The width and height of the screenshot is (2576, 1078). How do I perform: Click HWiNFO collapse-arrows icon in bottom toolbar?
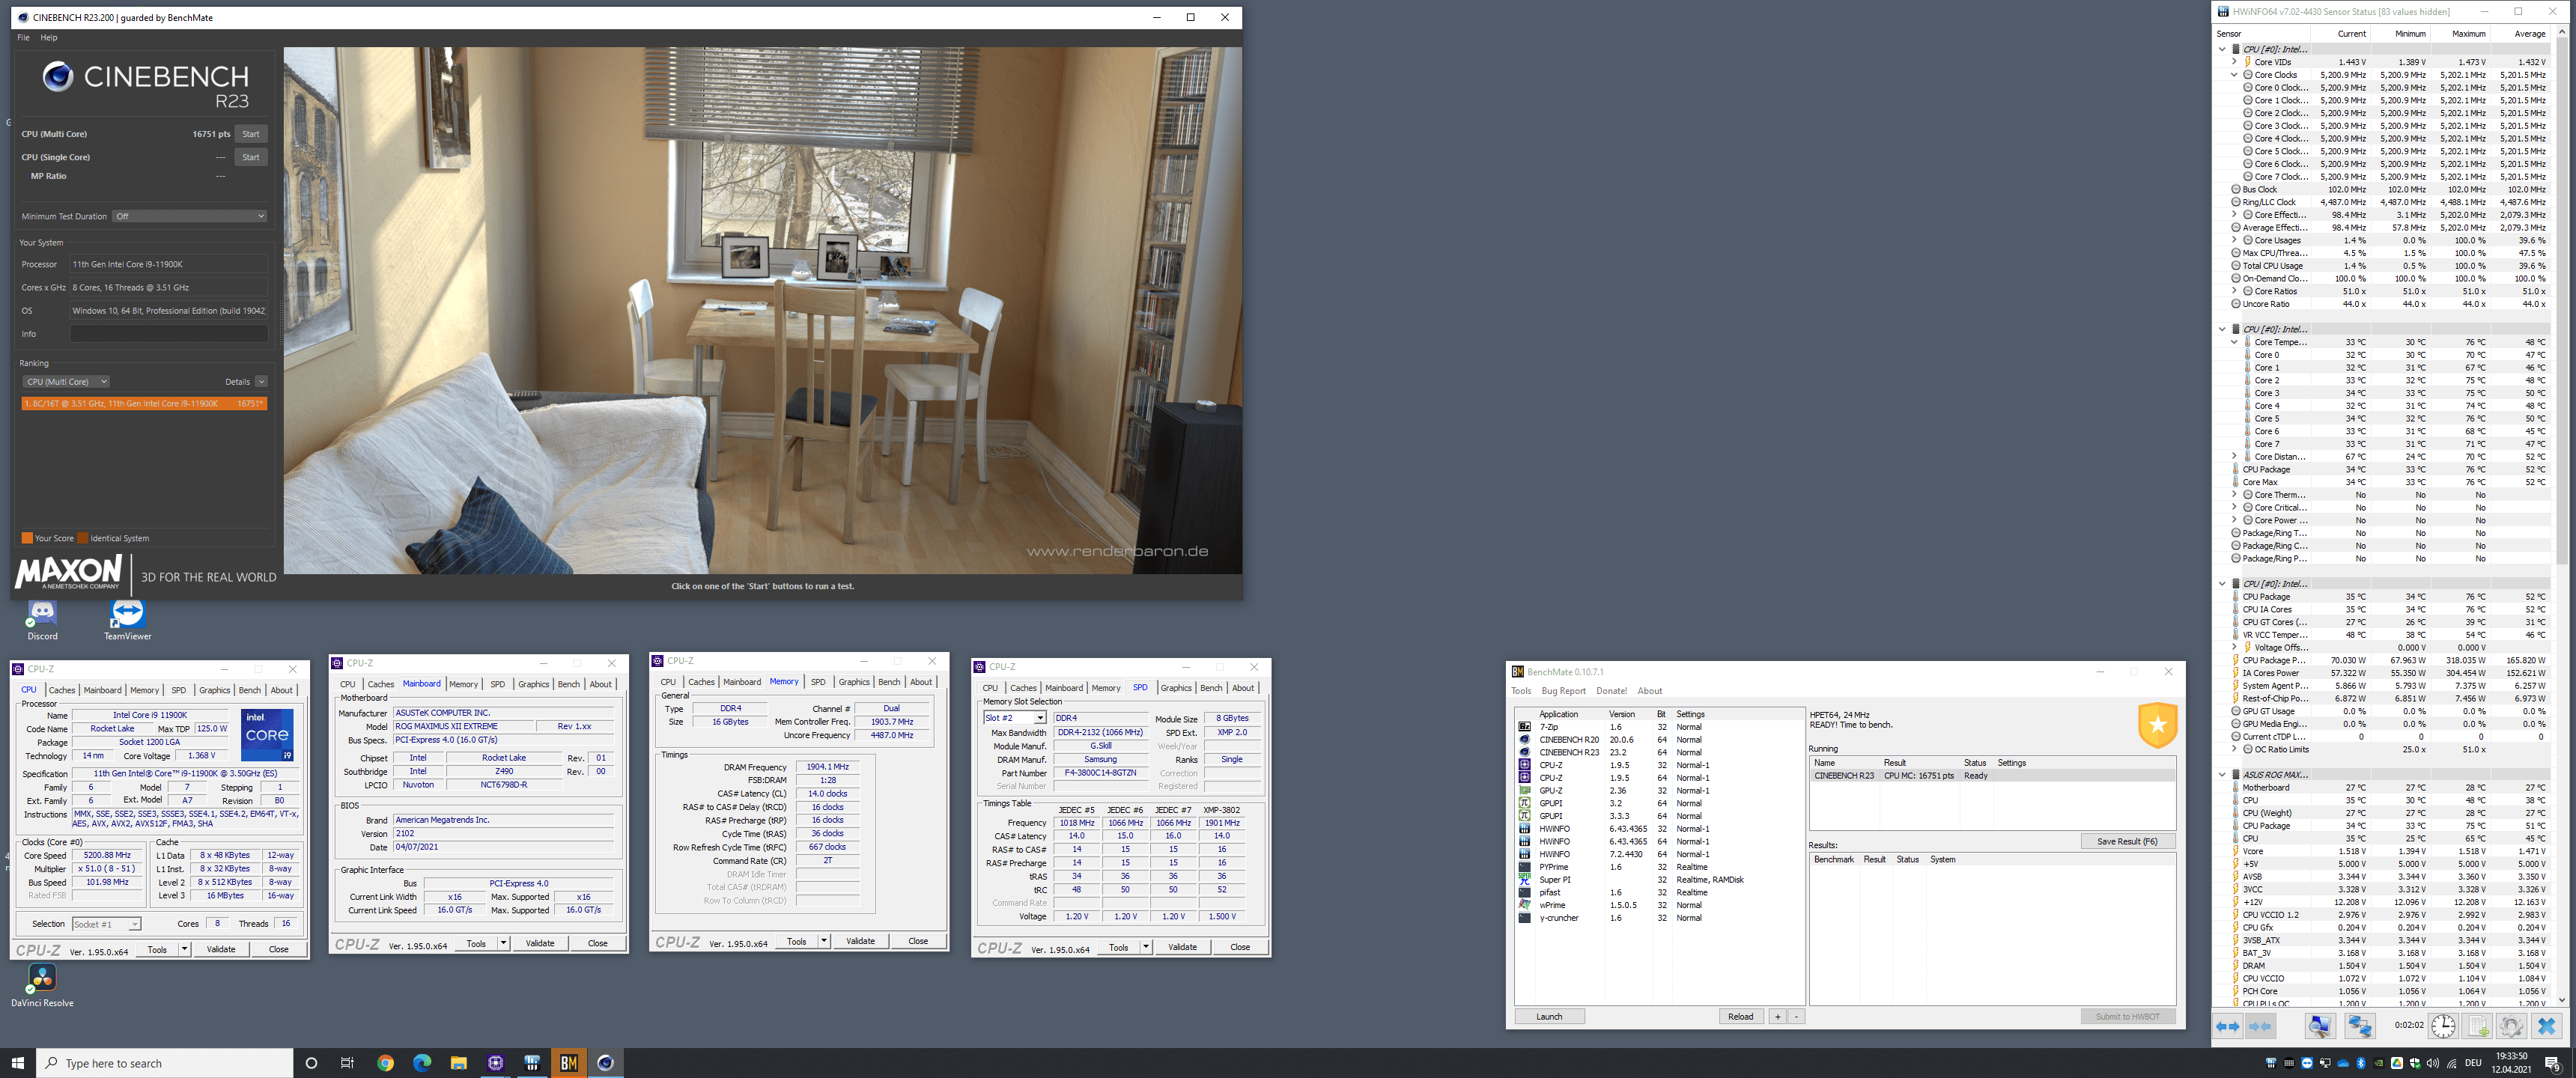click(x=2261, y=1026)
